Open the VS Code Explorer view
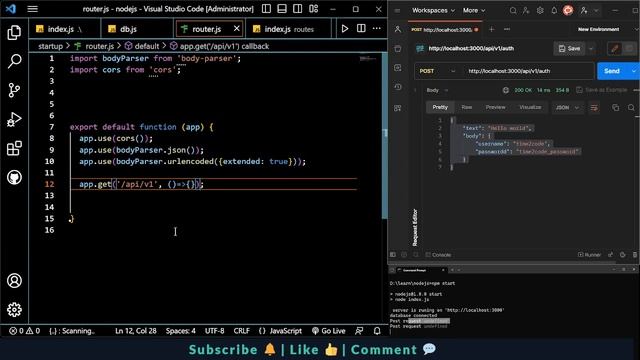The height and width of the screenshot is (360, 640). click(x=14, y=32)
